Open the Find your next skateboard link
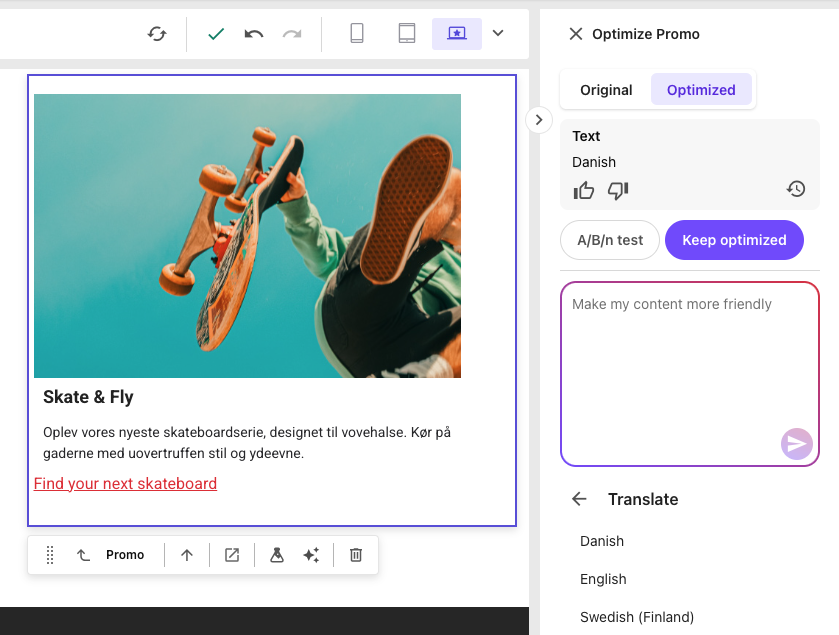839x635 pixels. tap(125, 483)
